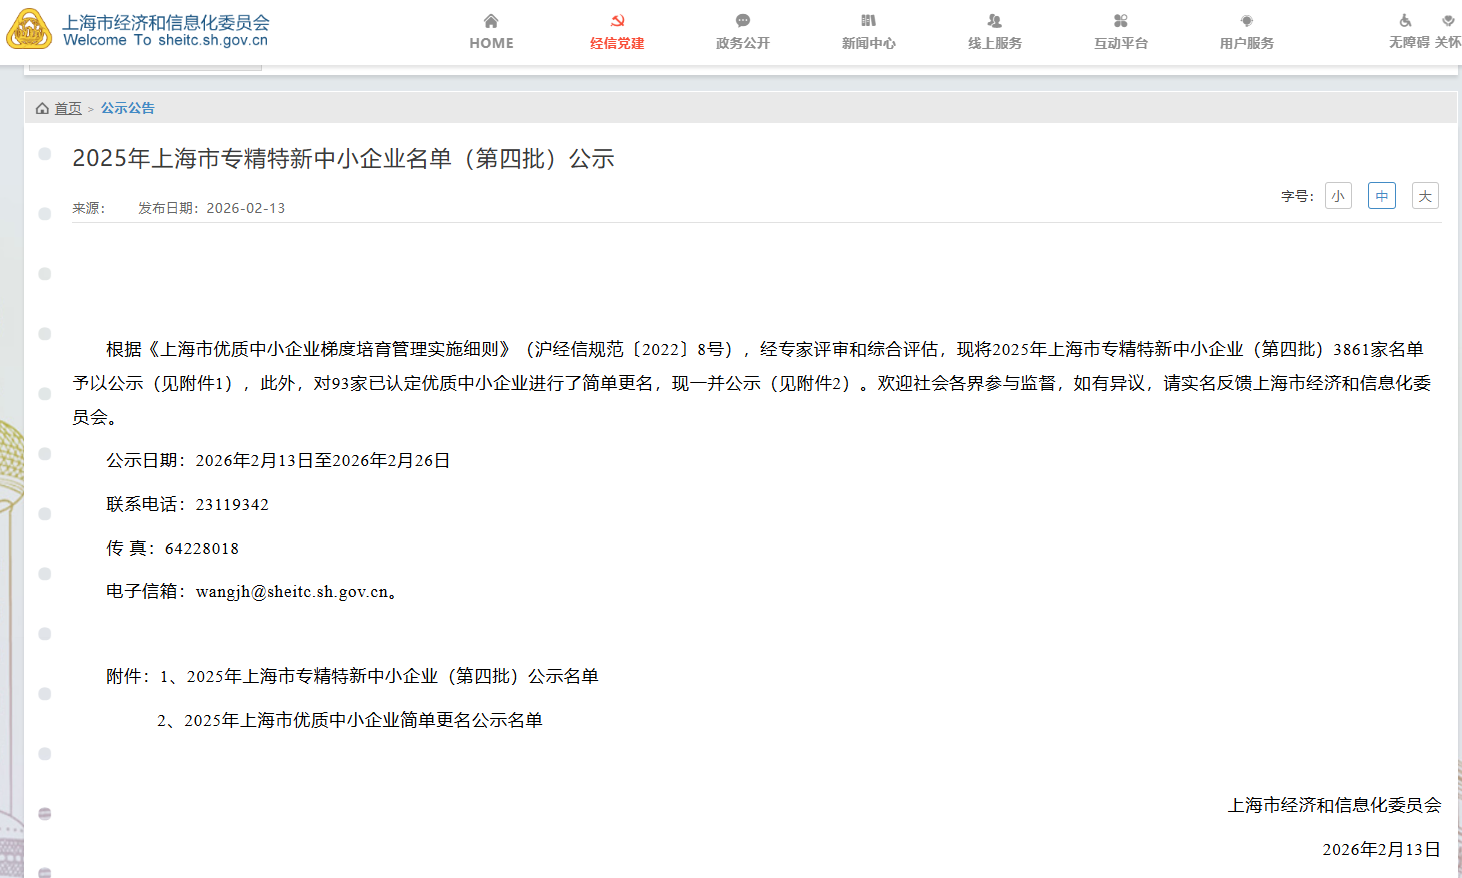Viewport: 1462px width, 878px height.
Task: Click the HOME house icon
Action: click(x=491, y=21)
